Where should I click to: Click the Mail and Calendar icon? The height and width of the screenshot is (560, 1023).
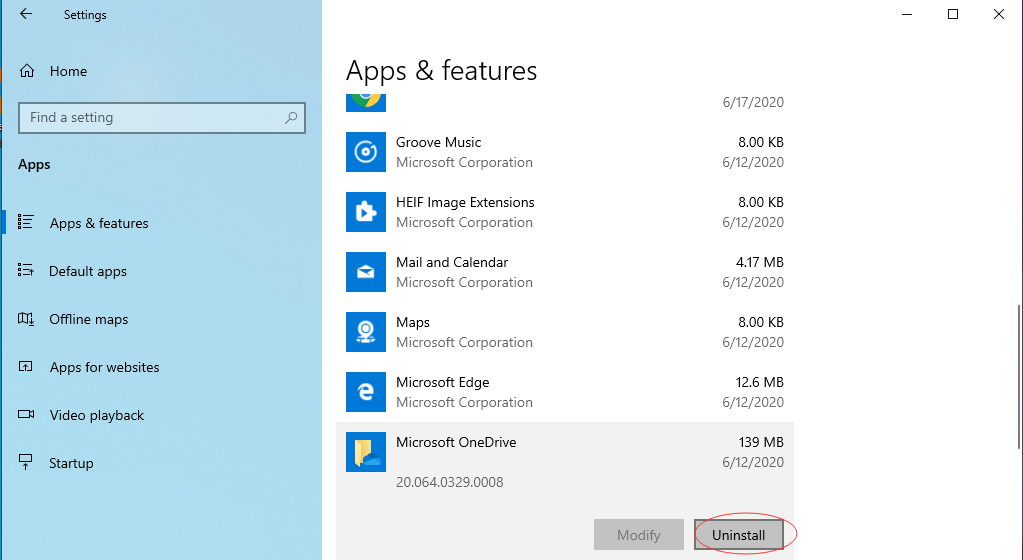[365, 272]
